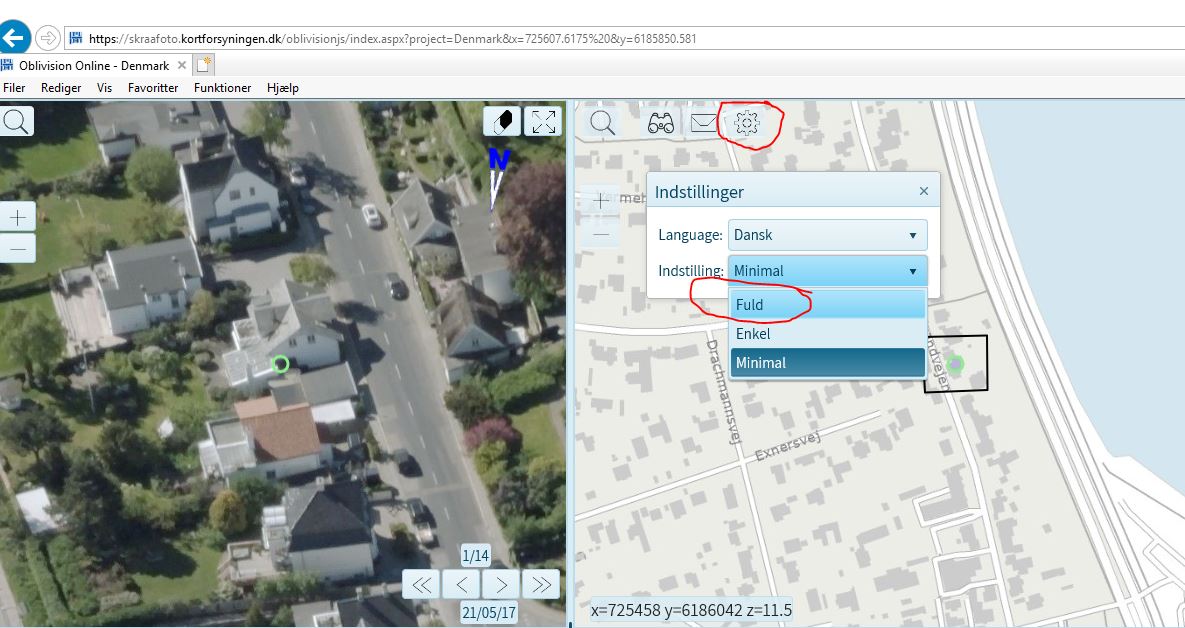The height and width of the screenshot is (628, 1185).
Task: Open settings with the gear icon
Action: 747,122
